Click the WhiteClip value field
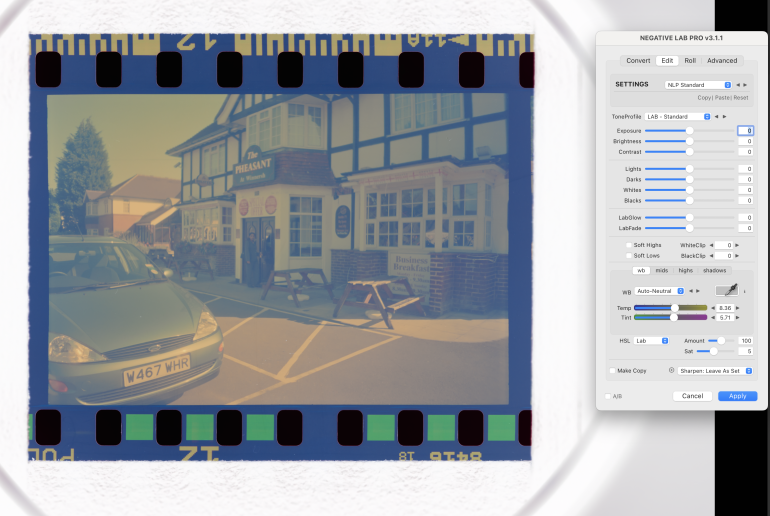This screenshot has width=770, height=516. (x=724, y=245)
